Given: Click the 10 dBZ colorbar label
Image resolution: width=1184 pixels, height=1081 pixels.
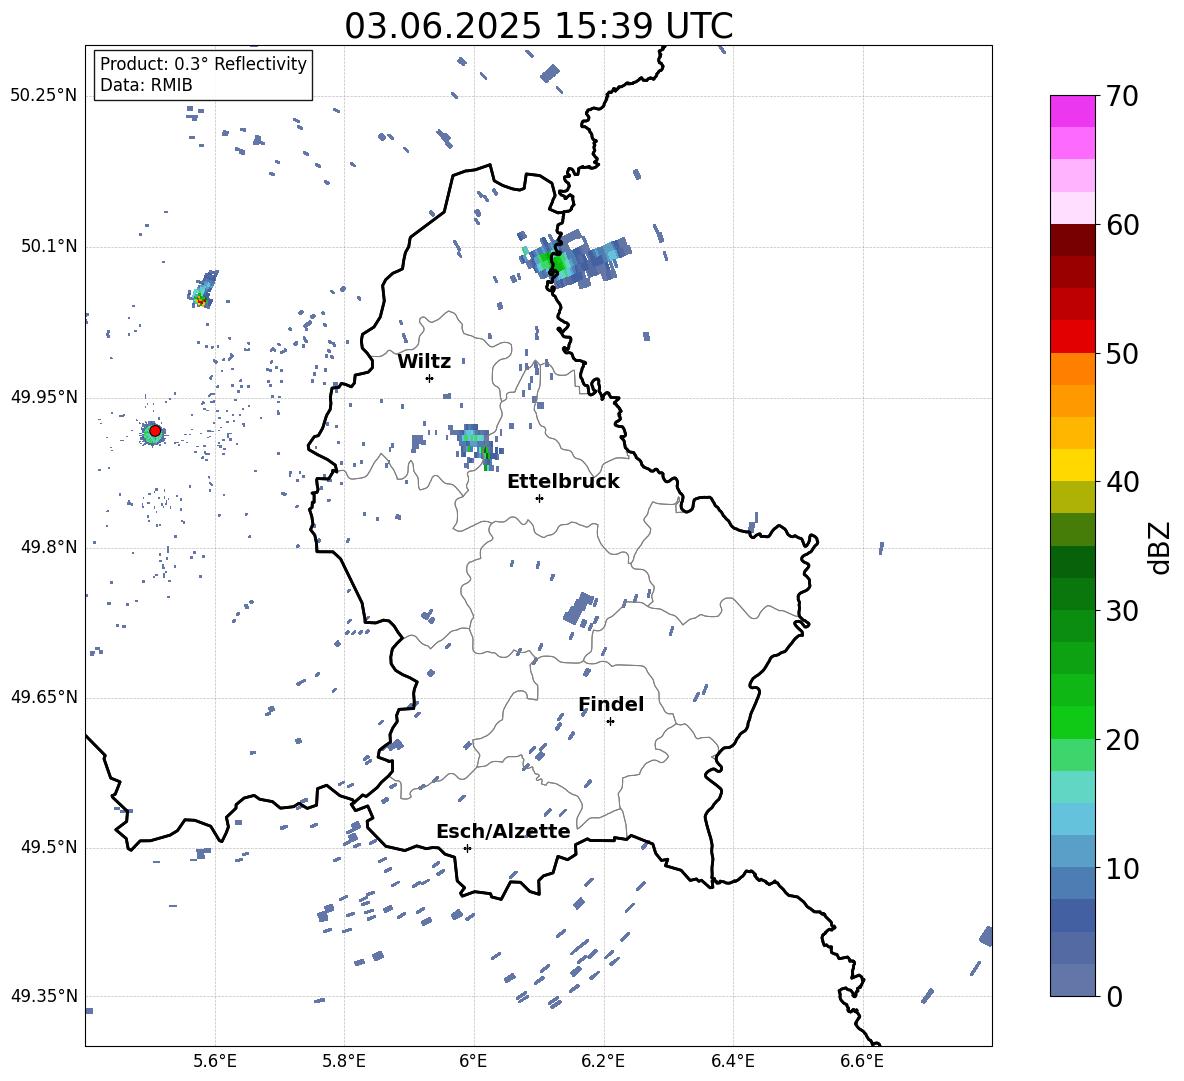Looking at the screenshot, I should pos(1122,868).
